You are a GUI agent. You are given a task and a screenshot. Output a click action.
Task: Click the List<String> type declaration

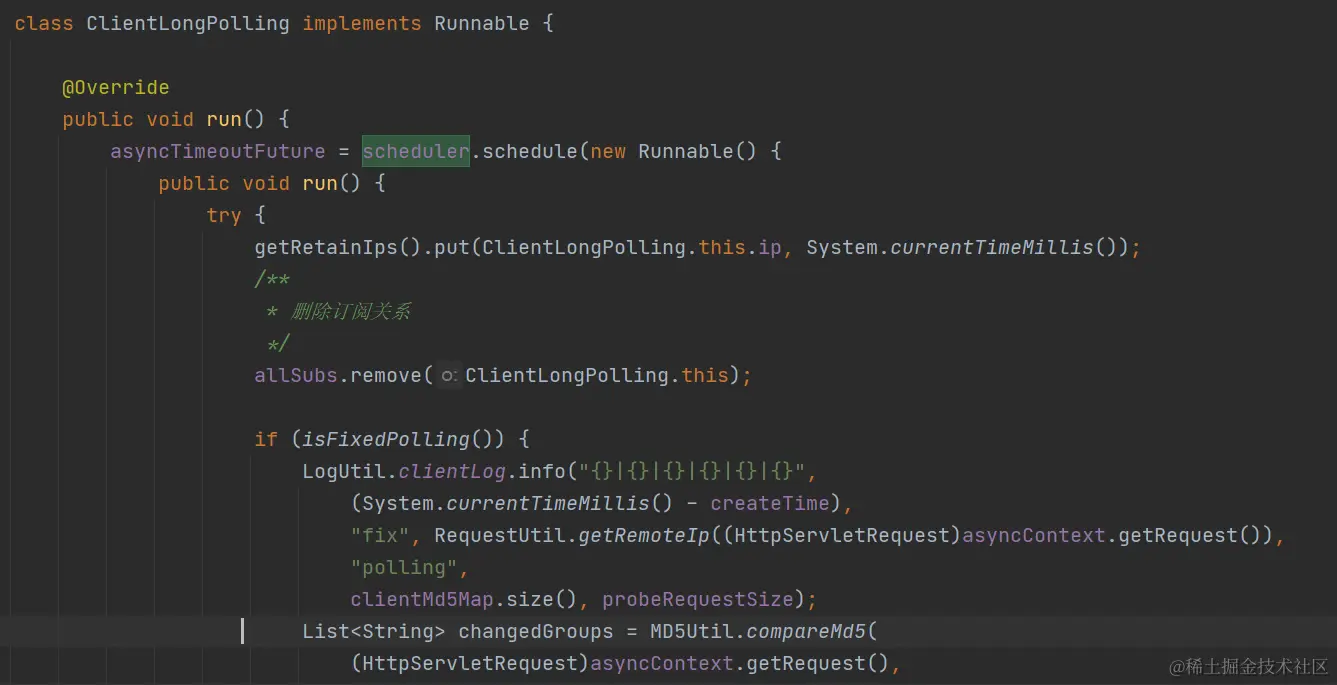click(x=374, y=631)
